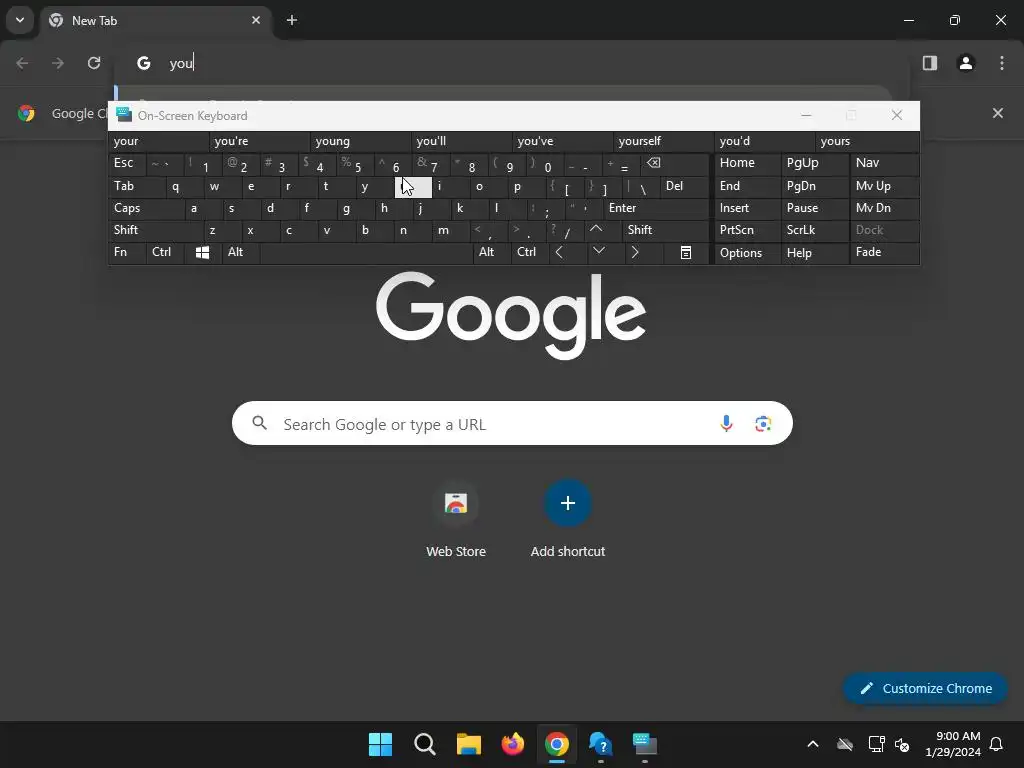Toggle the Caps key on keyboard
Viewport: 1024px width, 768px height.
click(146, 208)
